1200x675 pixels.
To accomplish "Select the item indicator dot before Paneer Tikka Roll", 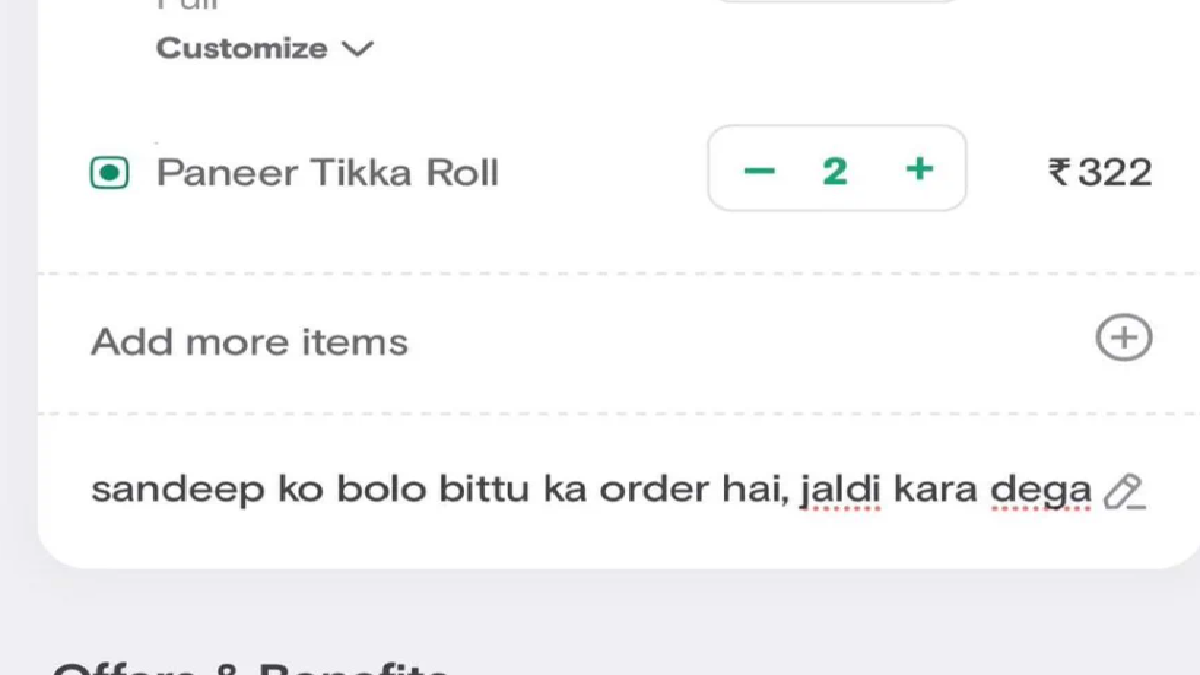I will point(109,172).
